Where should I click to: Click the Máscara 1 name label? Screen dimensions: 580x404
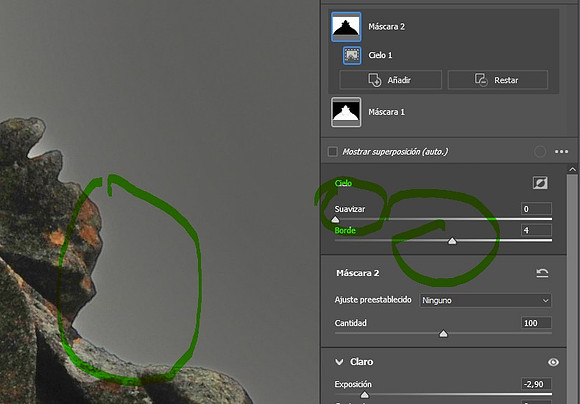point(386,112)
